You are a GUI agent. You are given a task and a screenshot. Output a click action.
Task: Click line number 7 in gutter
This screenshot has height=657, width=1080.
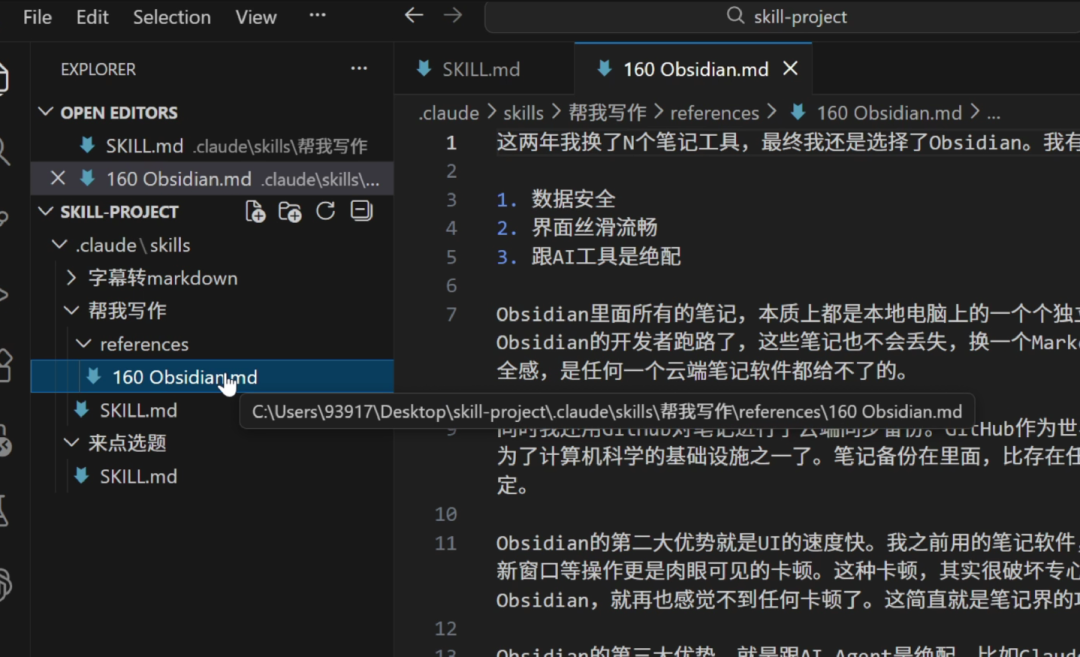click(451, 314)
